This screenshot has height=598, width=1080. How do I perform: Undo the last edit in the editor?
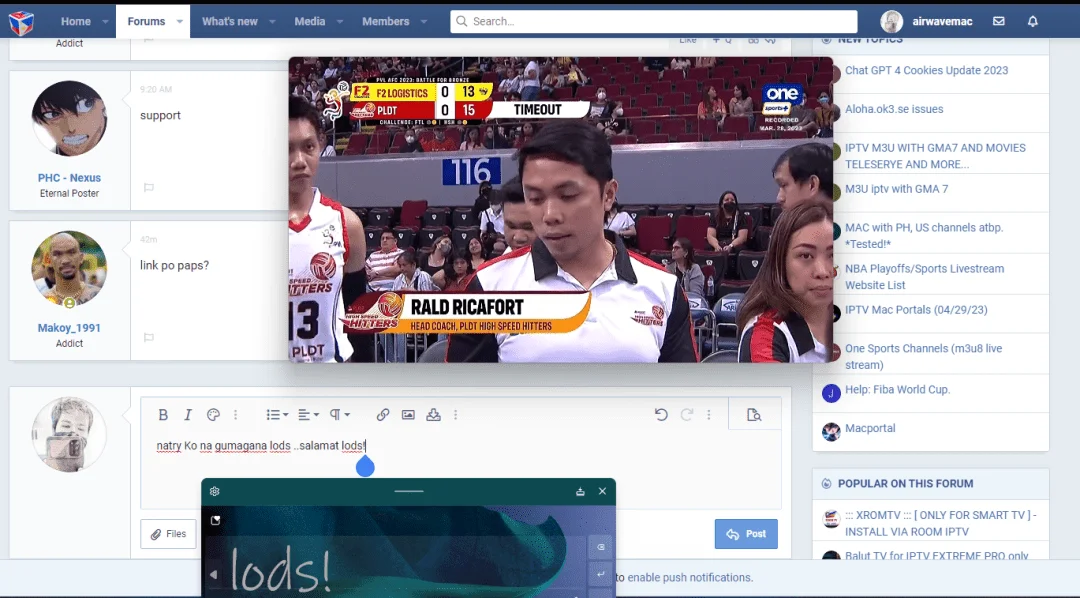coord(661,415)
